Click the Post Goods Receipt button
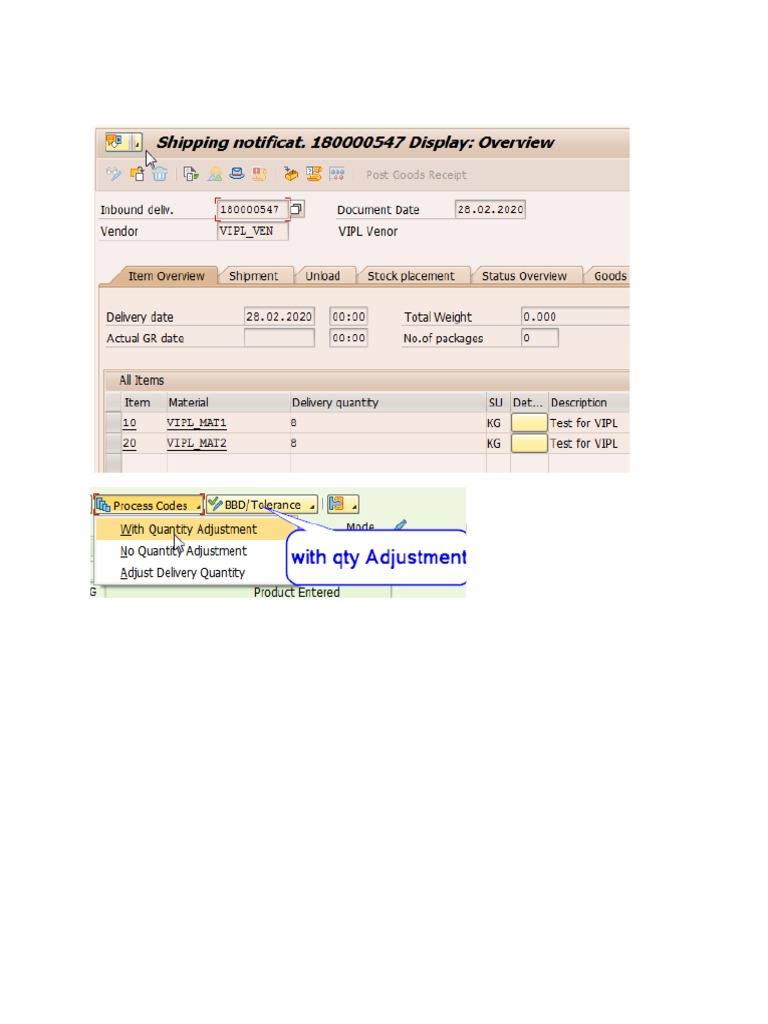The width and height of the screenshot is (768, 1024). point(416,175)
